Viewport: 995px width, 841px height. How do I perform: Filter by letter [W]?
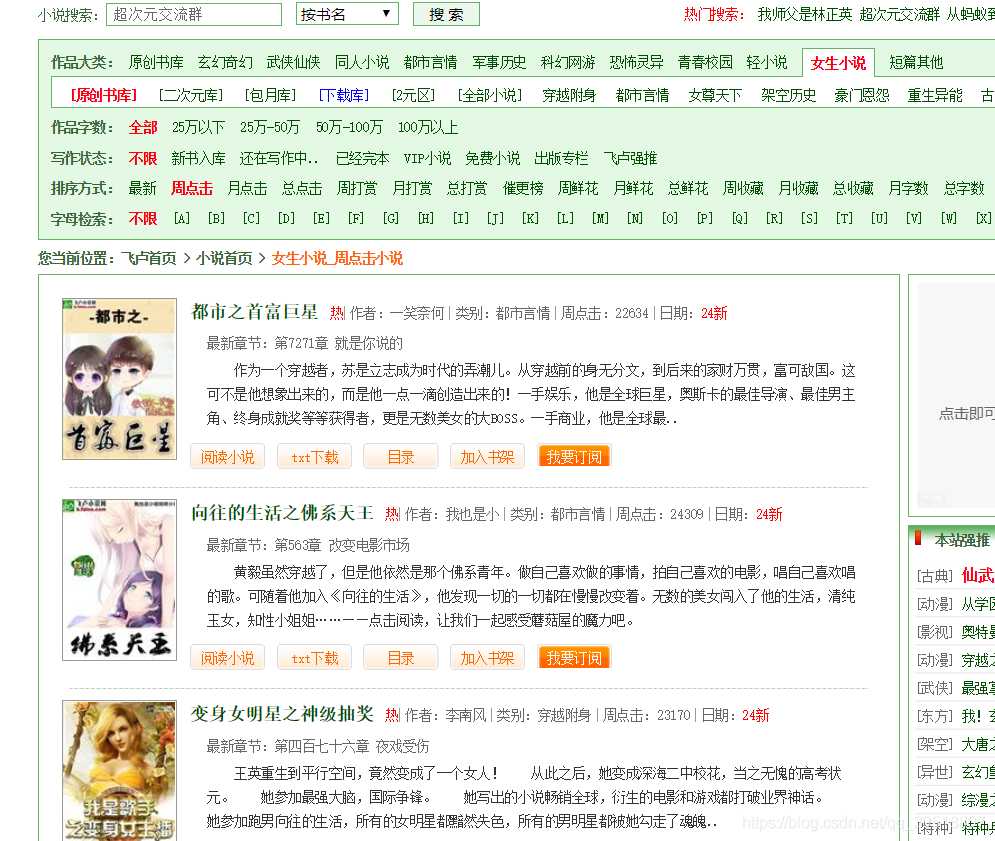point(949,218)
